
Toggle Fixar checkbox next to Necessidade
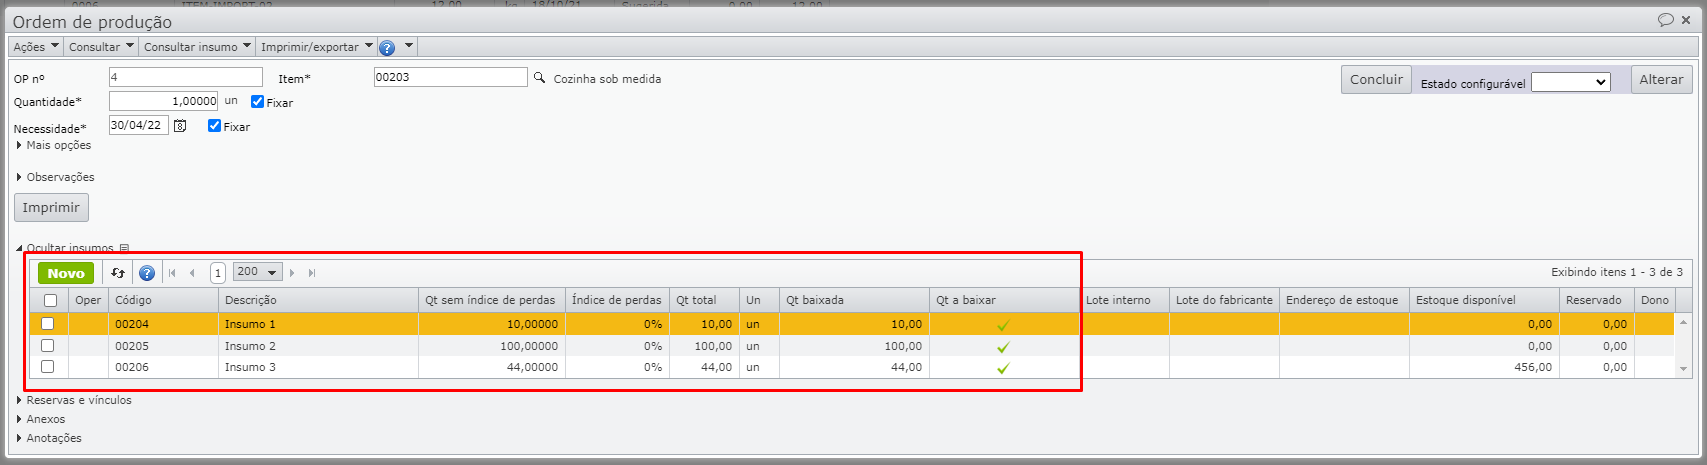(x=214, y=126)
